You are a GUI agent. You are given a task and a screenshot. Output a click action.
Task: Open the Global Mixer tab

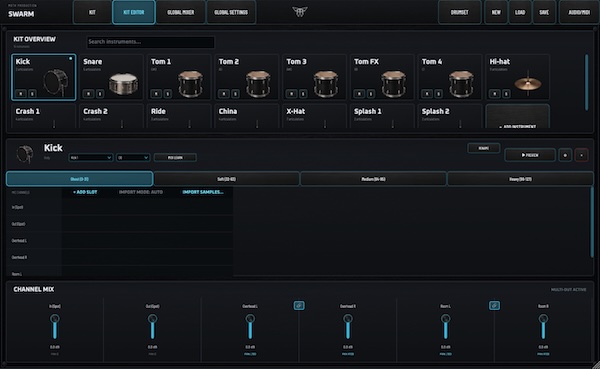pyautogui.click(x=181, y=12)
